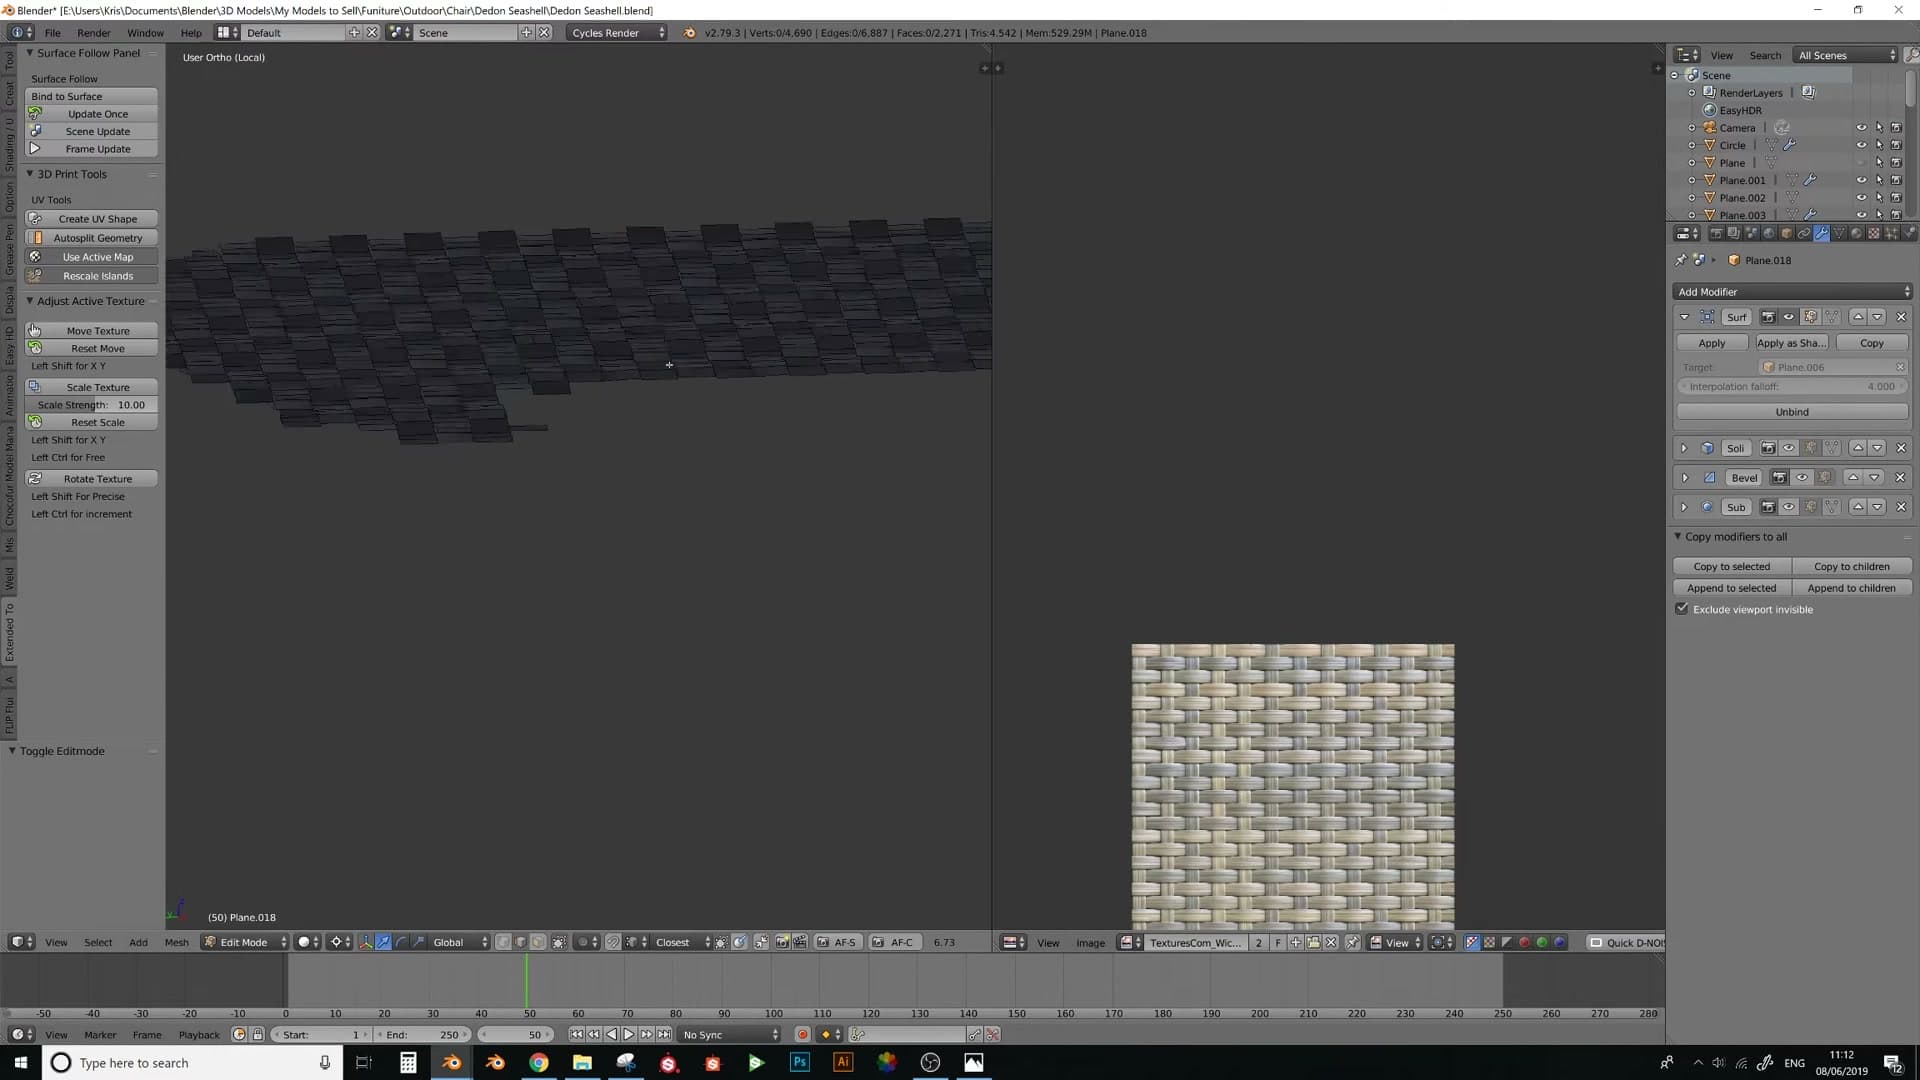Image resolution: width=1920 pixels, height=1080 pixels.
Task: Open the Object Constraints tab (chain icon)
Action: pyautogui.click(x=1804, y=233)
